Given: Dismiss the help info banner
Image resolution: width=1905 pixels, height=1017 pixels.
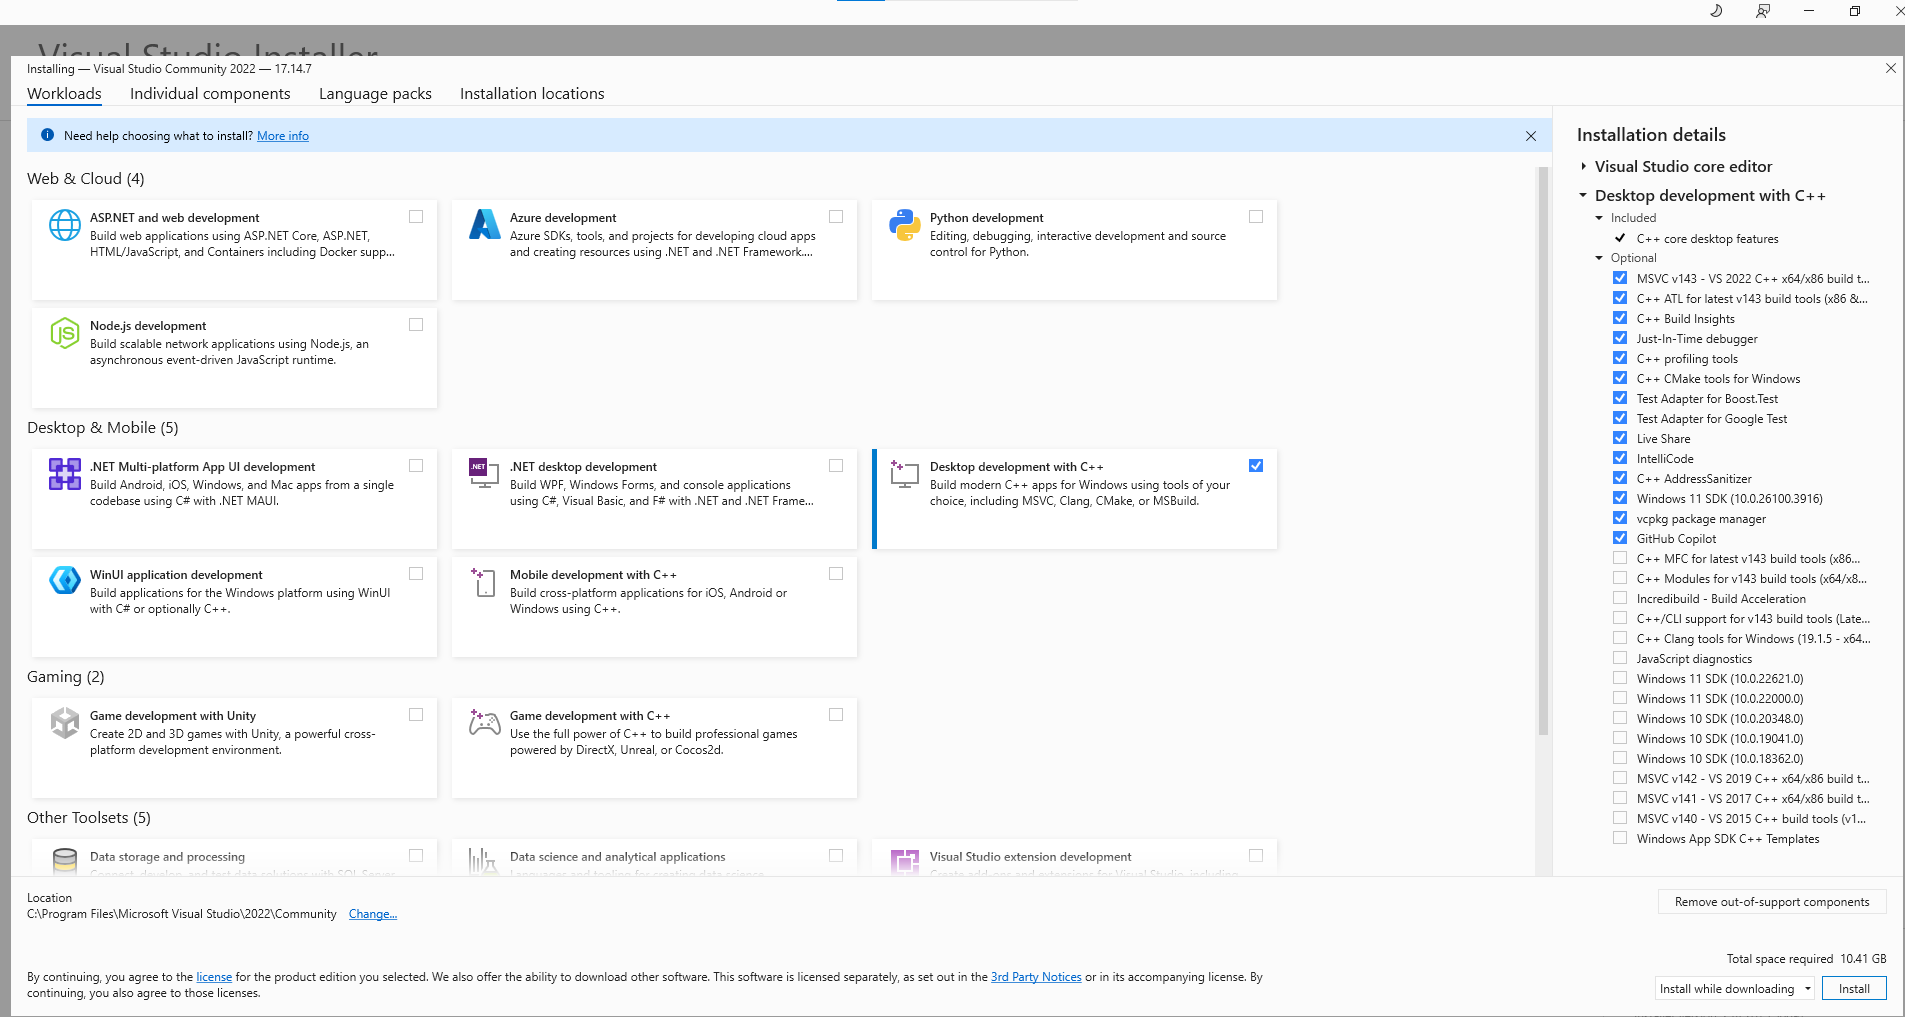Looking at the screenshot, I should [1530, 136].
